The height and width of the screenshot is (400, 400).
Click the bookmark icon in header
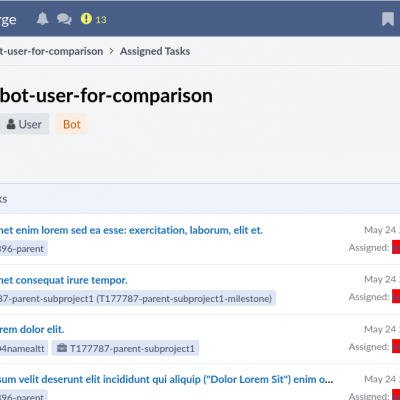coord(388,19)
